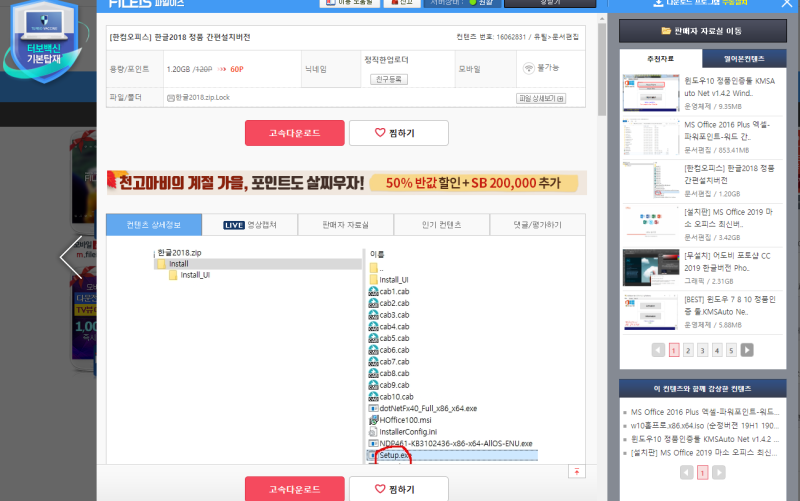800x501 pixels.
Task: Click page 1 in related contents pager
Action: (x=703, y=472)
